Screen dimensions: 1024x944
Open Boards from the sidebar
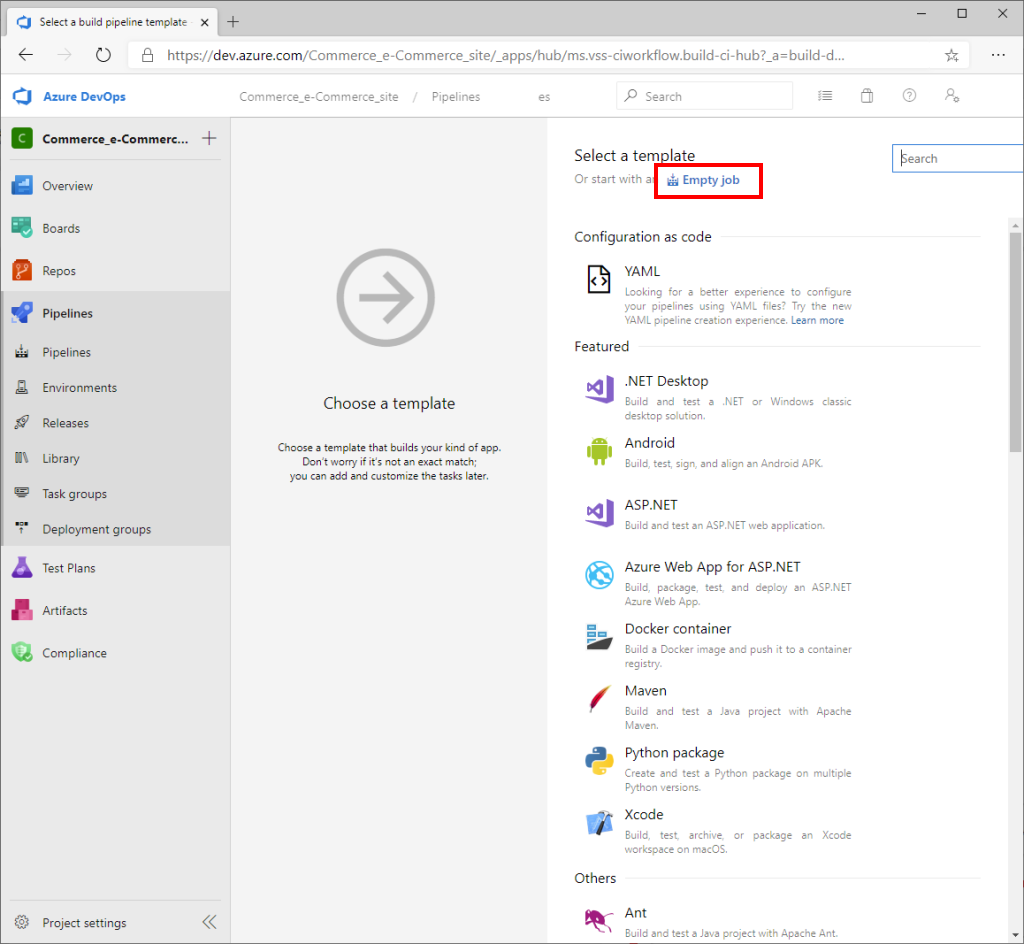point(60,228)
